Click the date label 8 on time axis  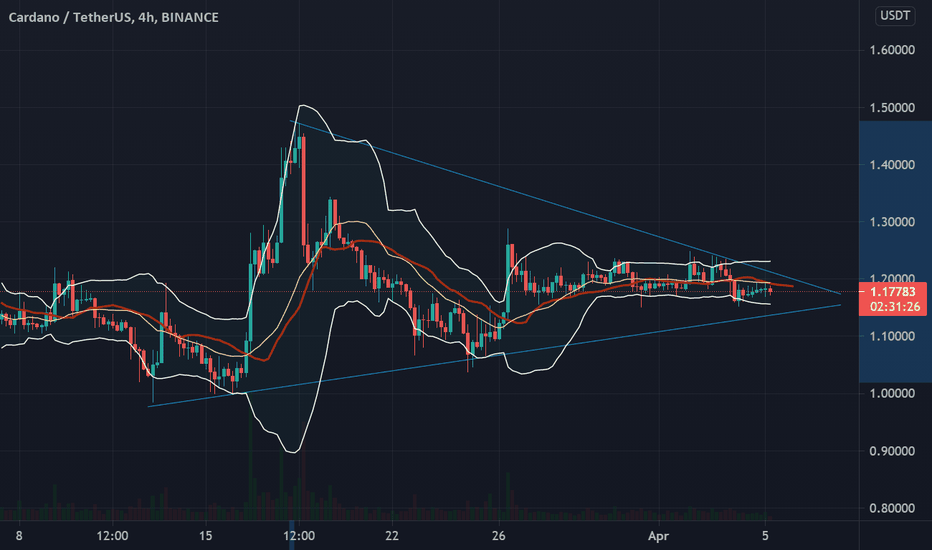click(19, 536)
